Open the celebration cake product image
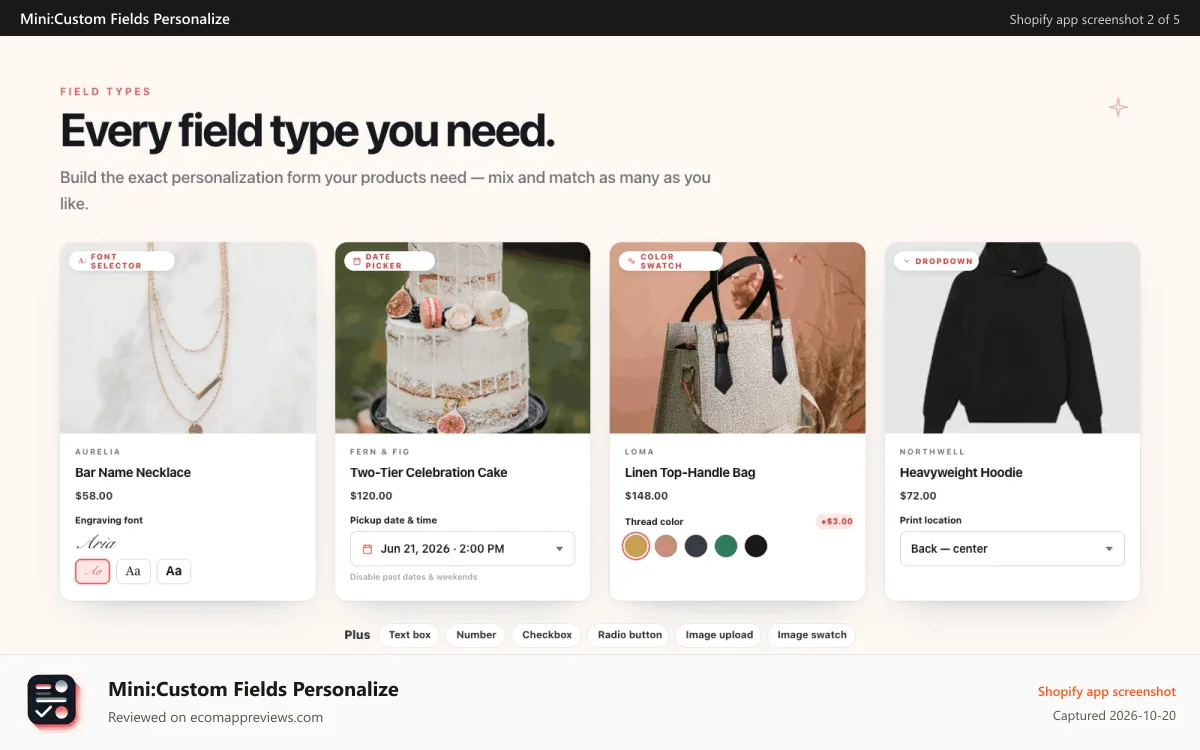Screen dimensions: 1200x750 click(x=463, y=338)
